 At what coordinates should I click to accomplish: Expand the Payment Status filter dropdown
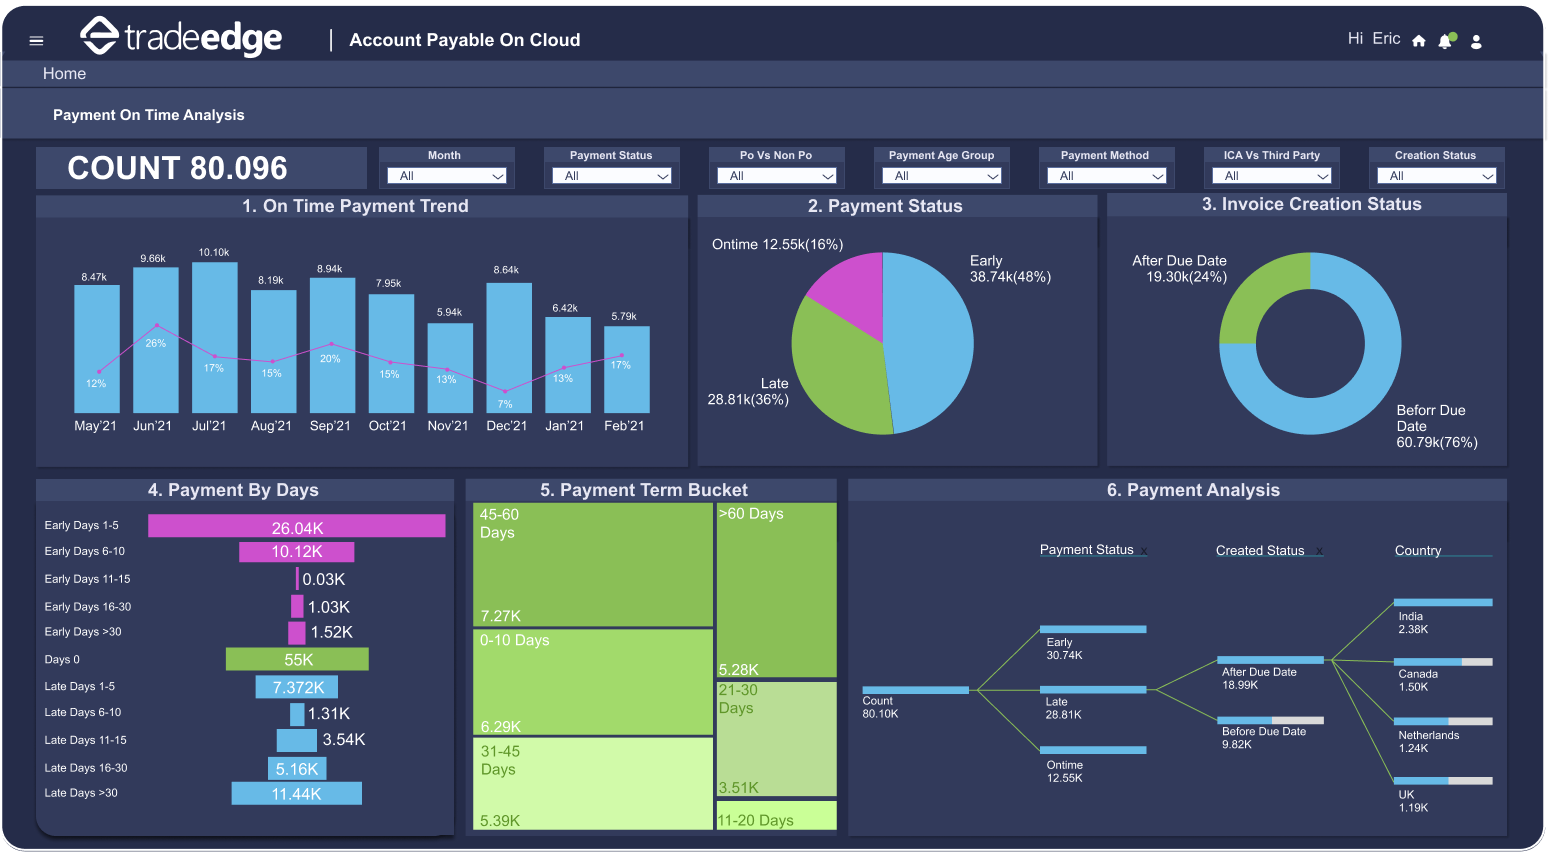coord(611,176)
